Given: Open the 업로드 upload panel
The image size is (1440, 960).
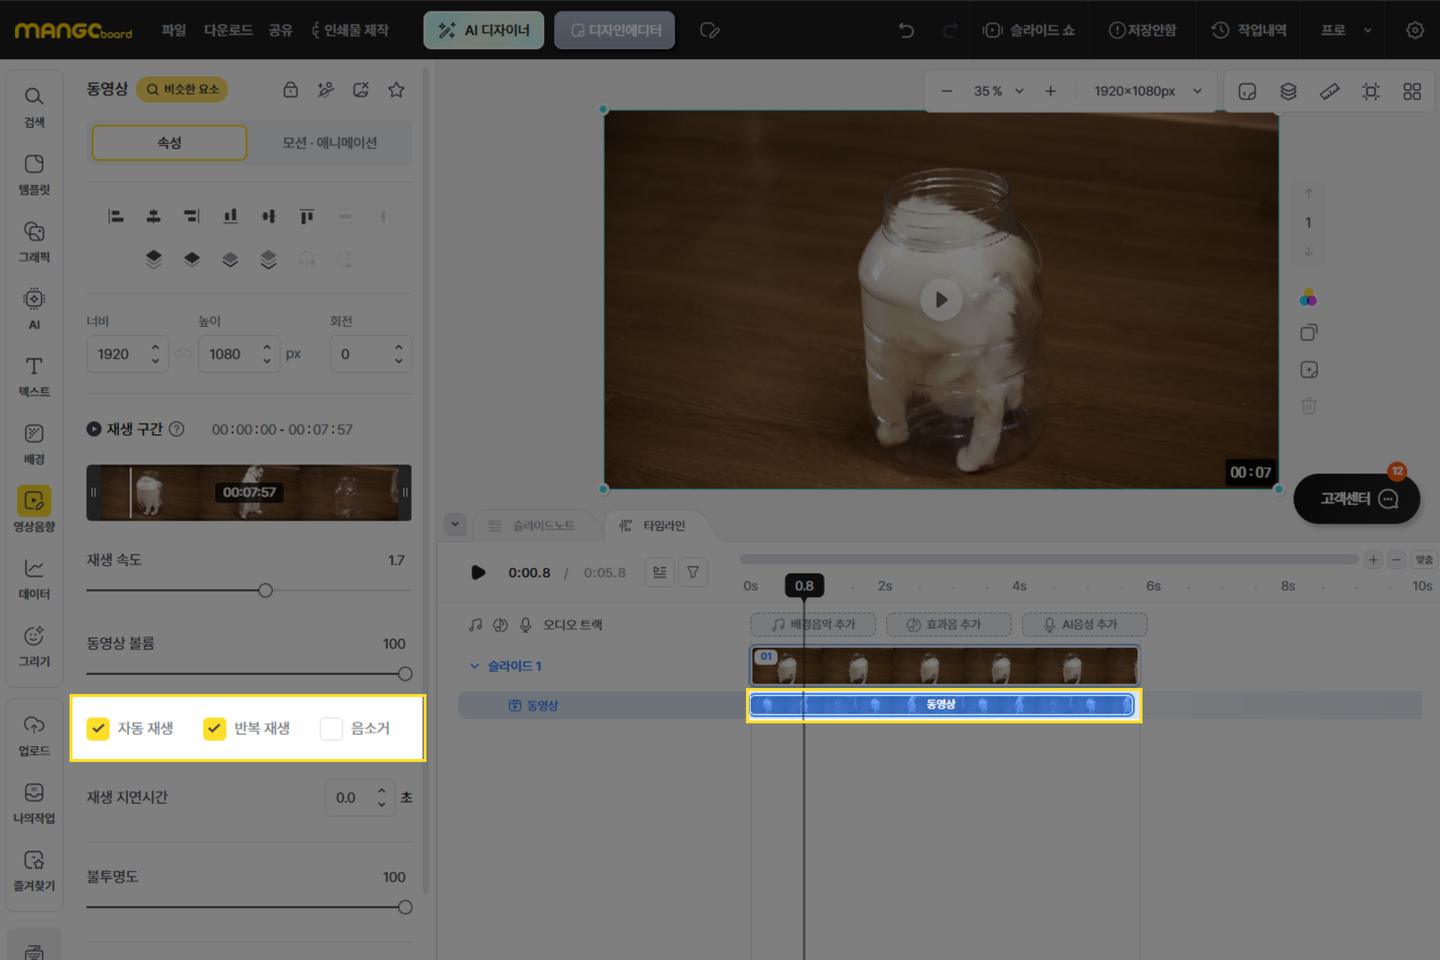Looking at the screenshot, I should pos(34,734).
